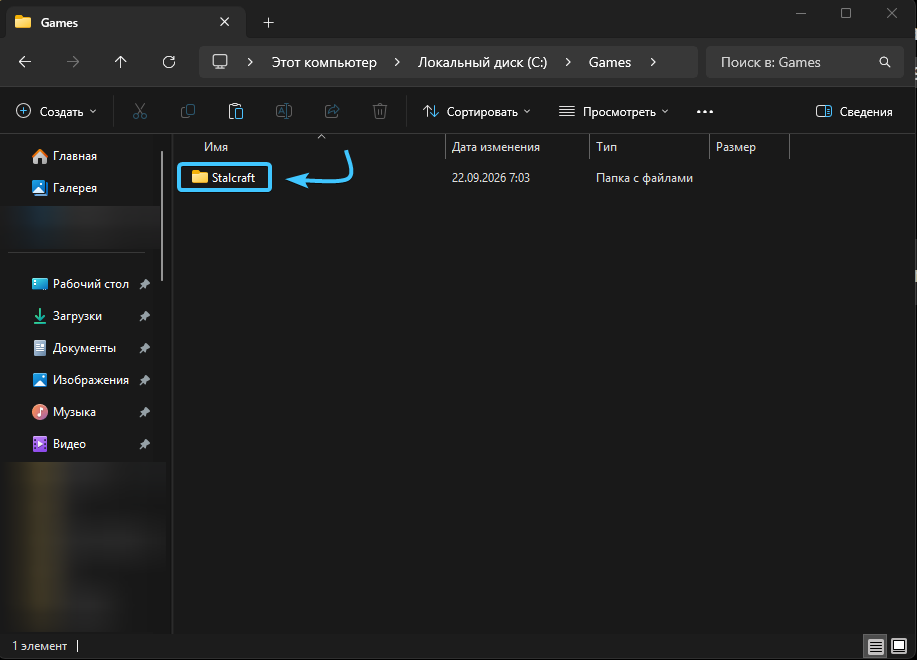917x660 pixels.
Task: Open Документы in the sidebar
Action: 74,348
